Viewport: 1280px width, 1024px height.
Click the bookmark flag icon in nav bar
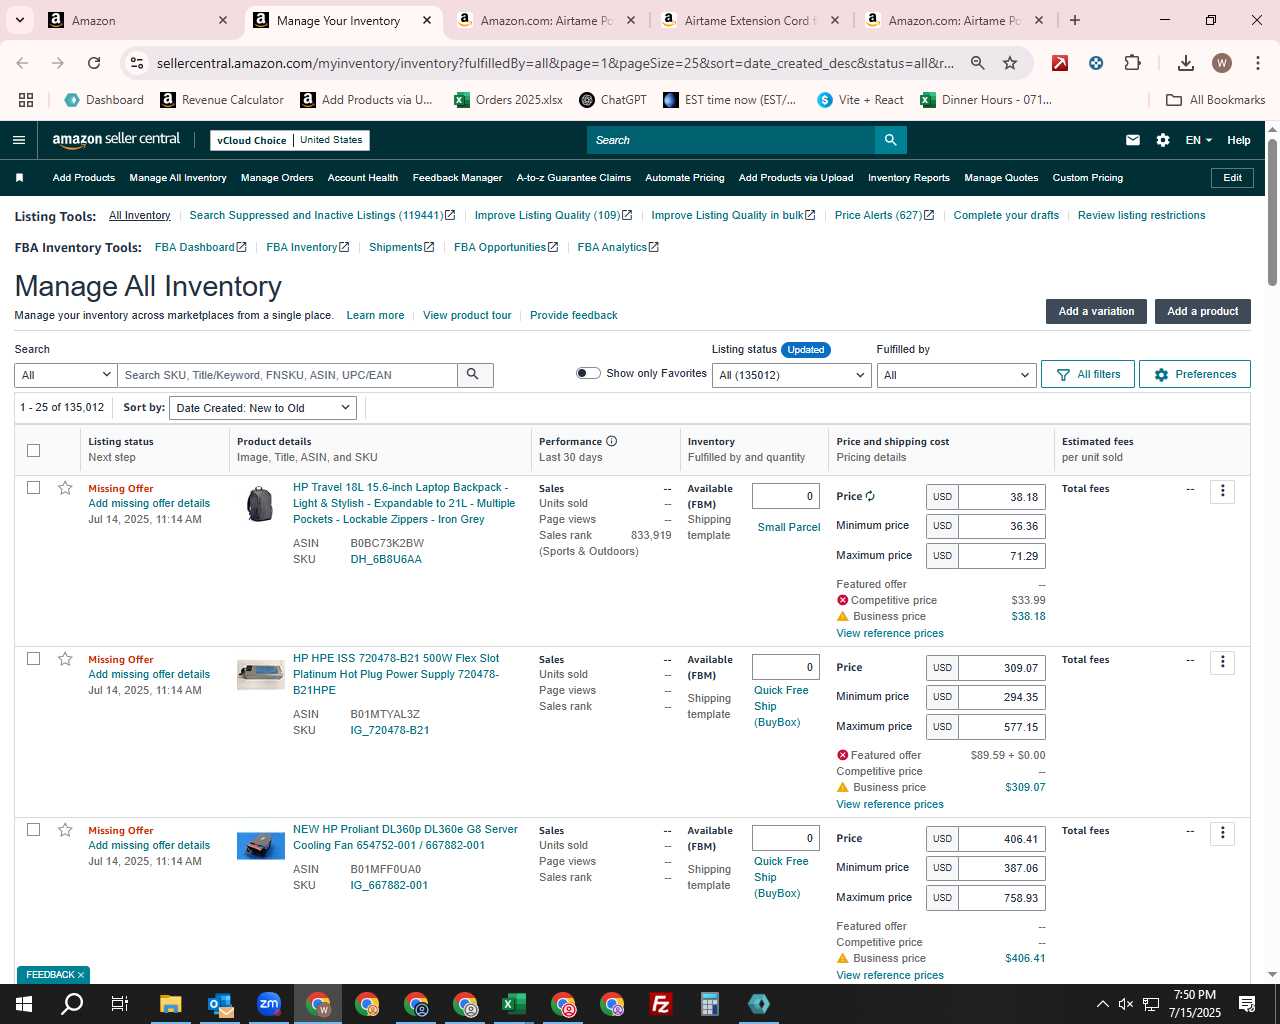point(19,178)
